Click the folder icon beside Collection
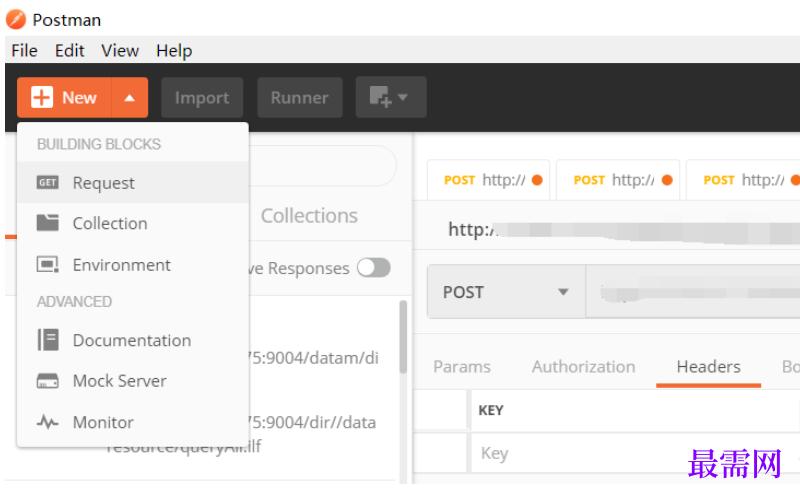This screenshot has height=495, width=800. tap(47, 222)
